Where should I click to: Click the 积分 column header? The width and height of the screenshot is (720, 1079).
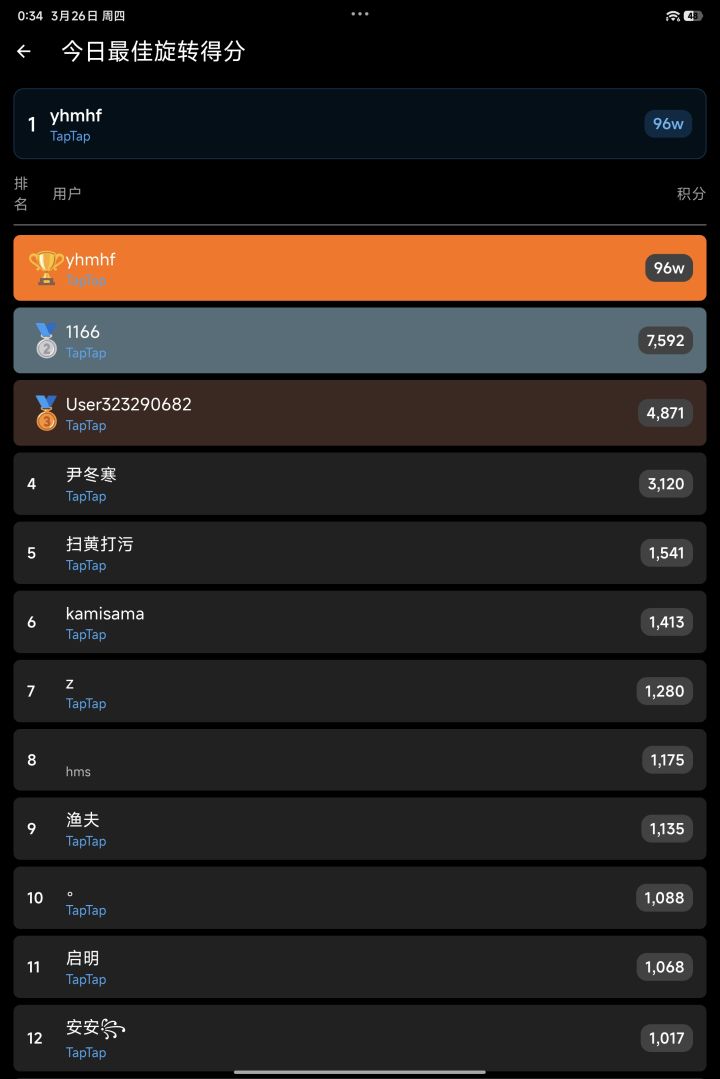tap(691, 193)
